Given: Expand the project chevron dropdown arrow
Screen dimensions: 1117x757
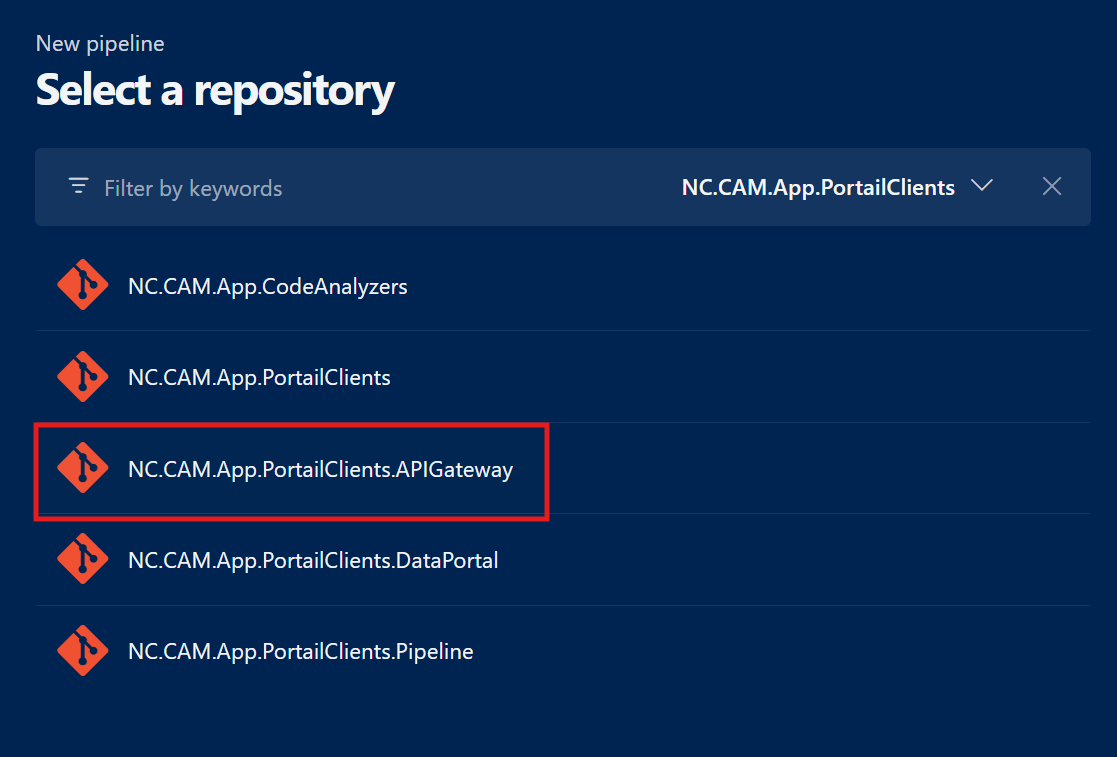Looking at the screenshot, I should point(981,186).
